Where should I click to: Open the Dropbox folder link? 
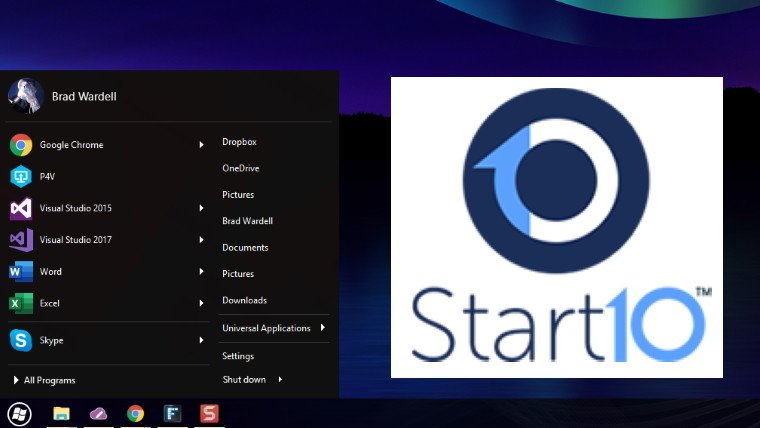point(239,142)
